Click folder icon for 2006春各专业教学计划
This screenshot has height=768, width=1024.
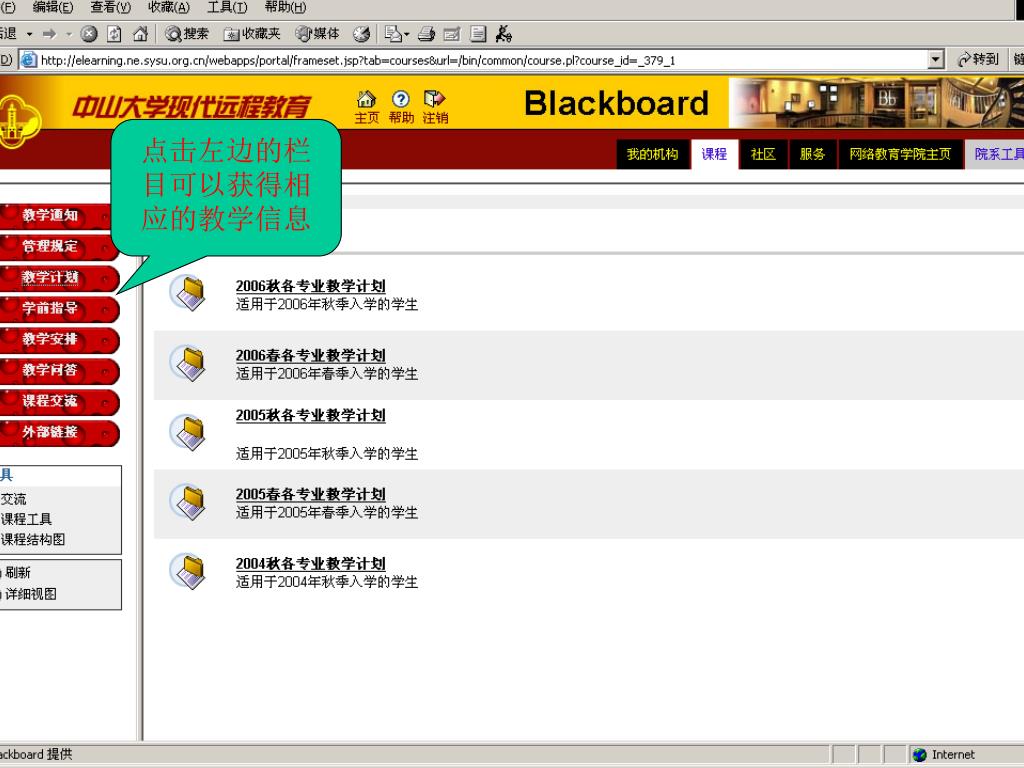click(x=189, y=363)
